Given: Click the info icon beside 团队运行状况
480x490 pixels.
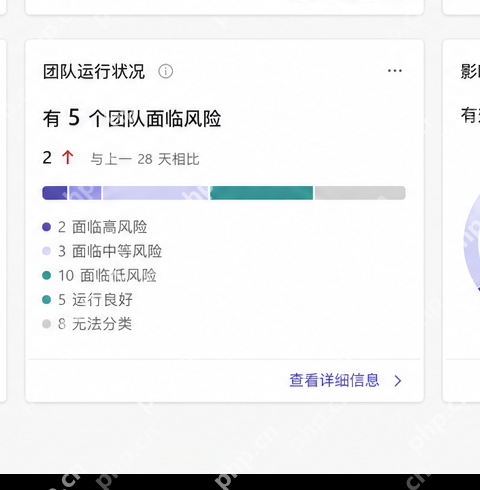Looking at the screenshot, I should tap(165, 71).
